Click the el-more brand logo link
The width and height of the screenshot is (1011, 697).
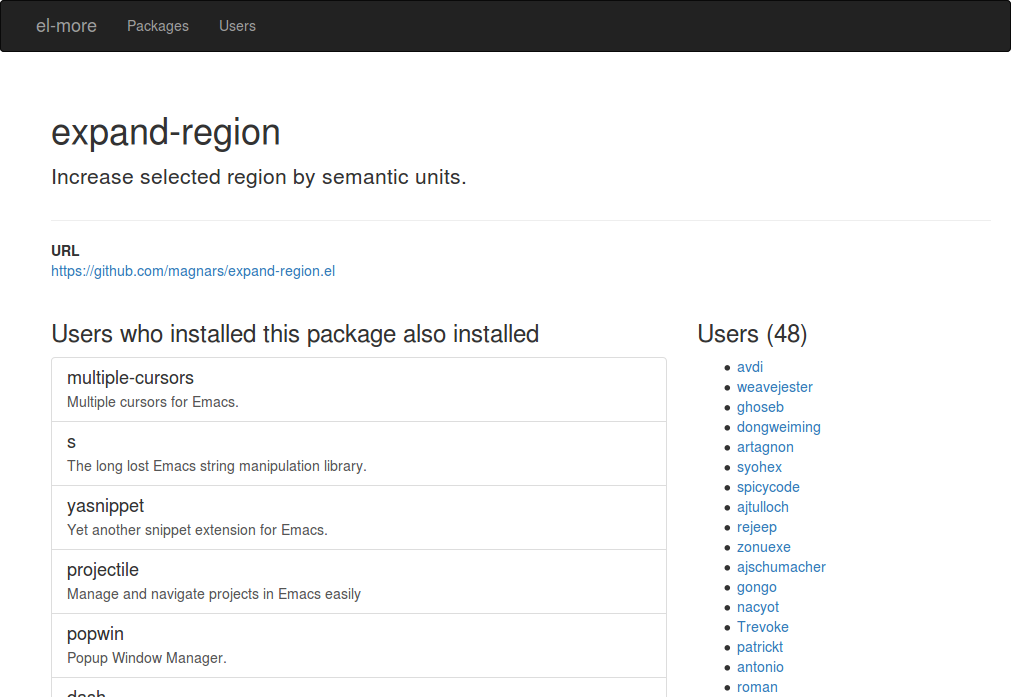[66, 26]
